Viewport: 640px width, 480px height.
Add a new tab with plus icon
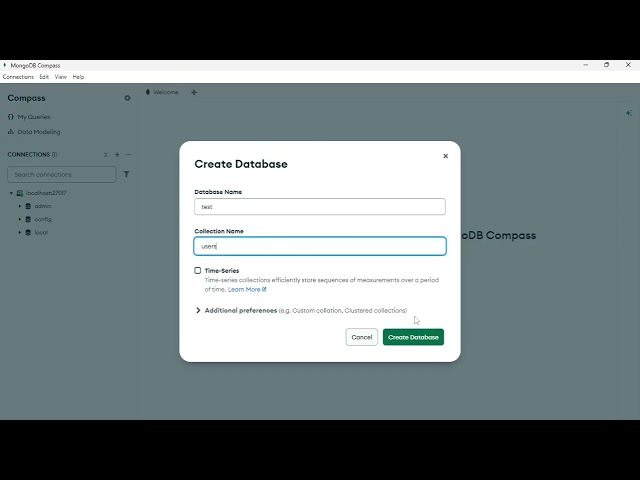click(x=194, y=92)
